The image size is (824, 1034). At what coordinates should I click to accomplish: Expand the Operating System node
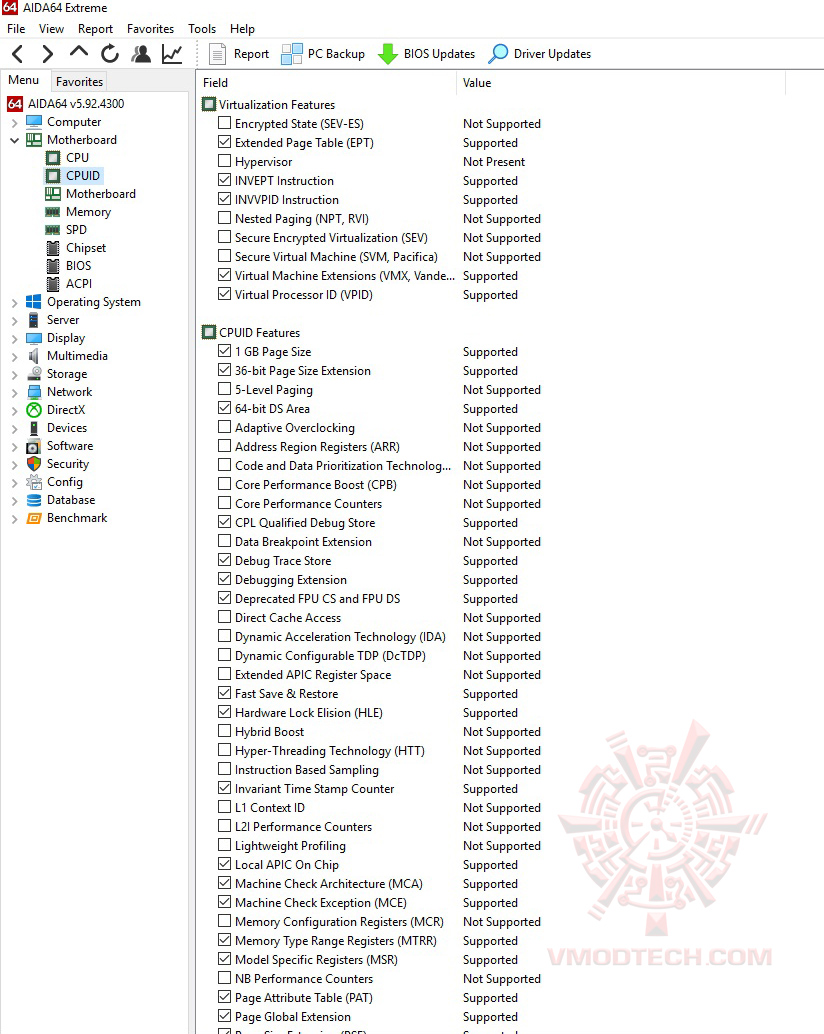14,302
